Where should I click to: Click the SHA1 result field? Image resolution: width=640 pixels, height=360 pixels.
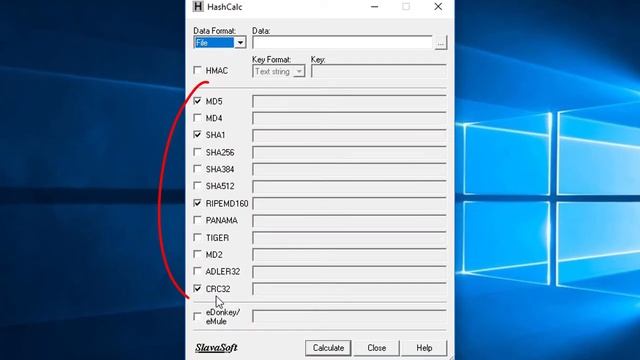[x=349, y=135]
